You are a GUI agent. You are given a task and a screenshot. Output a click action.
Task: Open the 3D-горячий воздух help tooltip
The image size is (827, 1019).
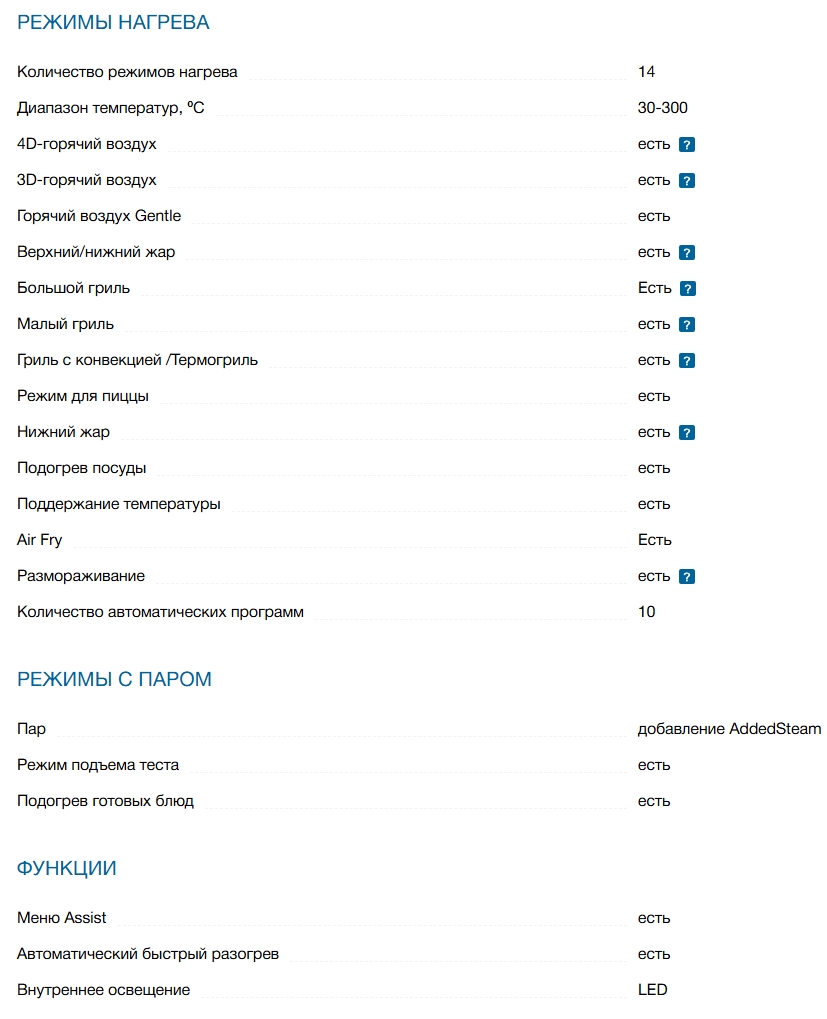coord(686,181)
